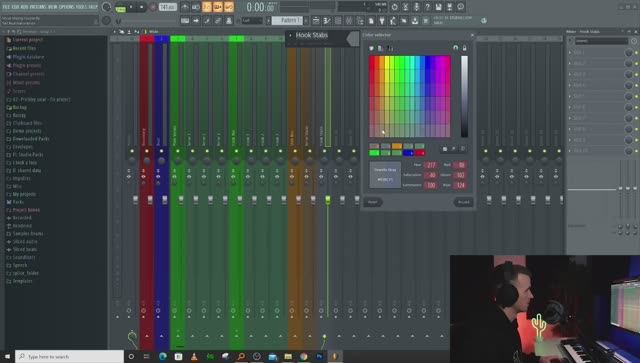Expand the Slot 5 effect arrow

pyautogui.click(x=570, y=96)
